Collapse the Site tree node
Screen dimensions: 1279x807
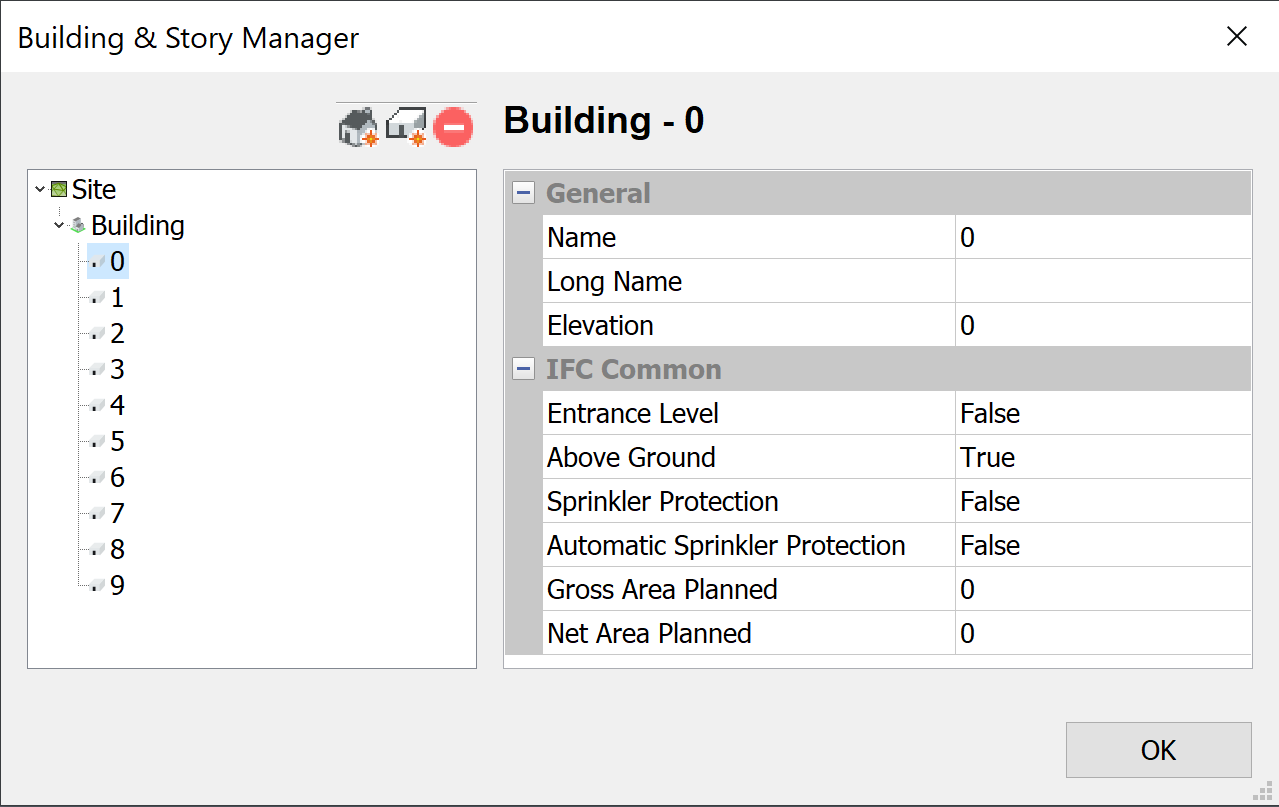pyautogui.click(x=39, y=189)
